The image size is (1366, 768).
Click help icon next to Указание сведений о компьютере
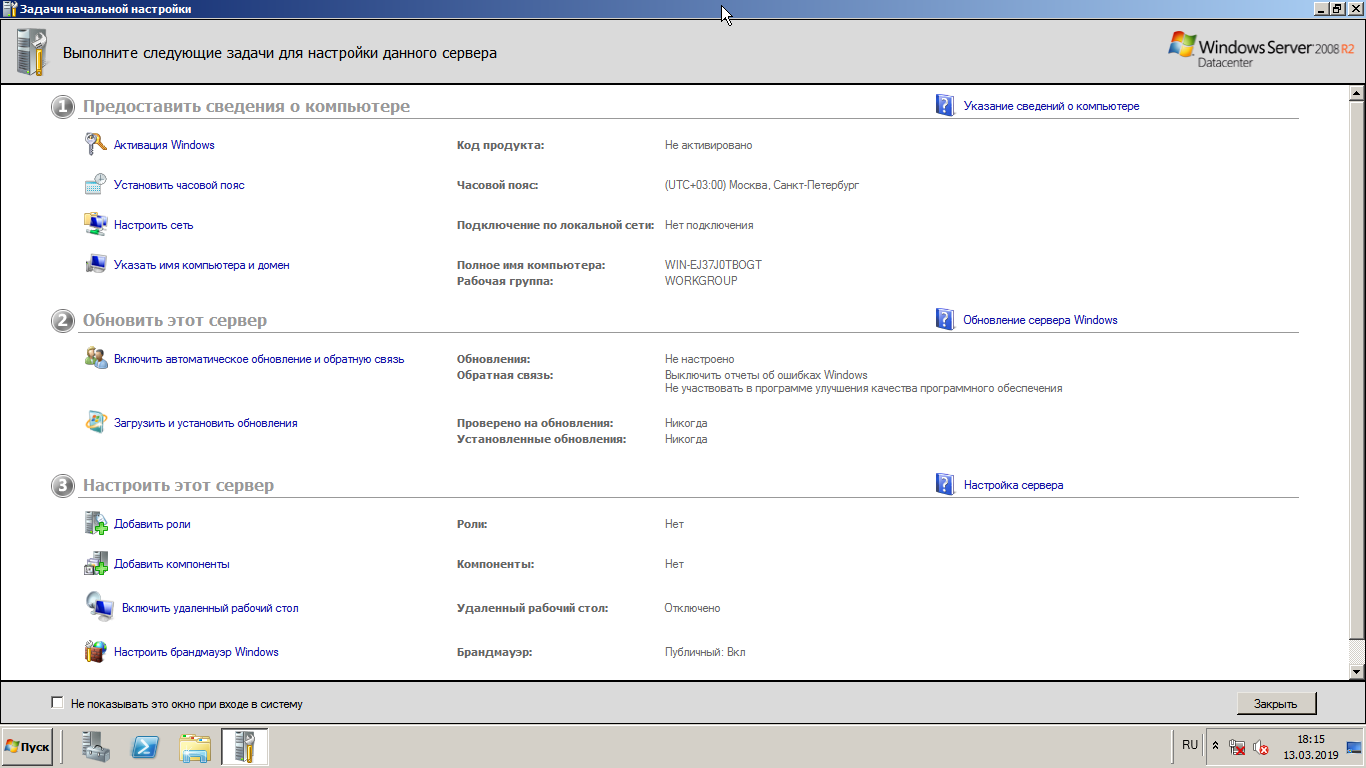[945, 105]
